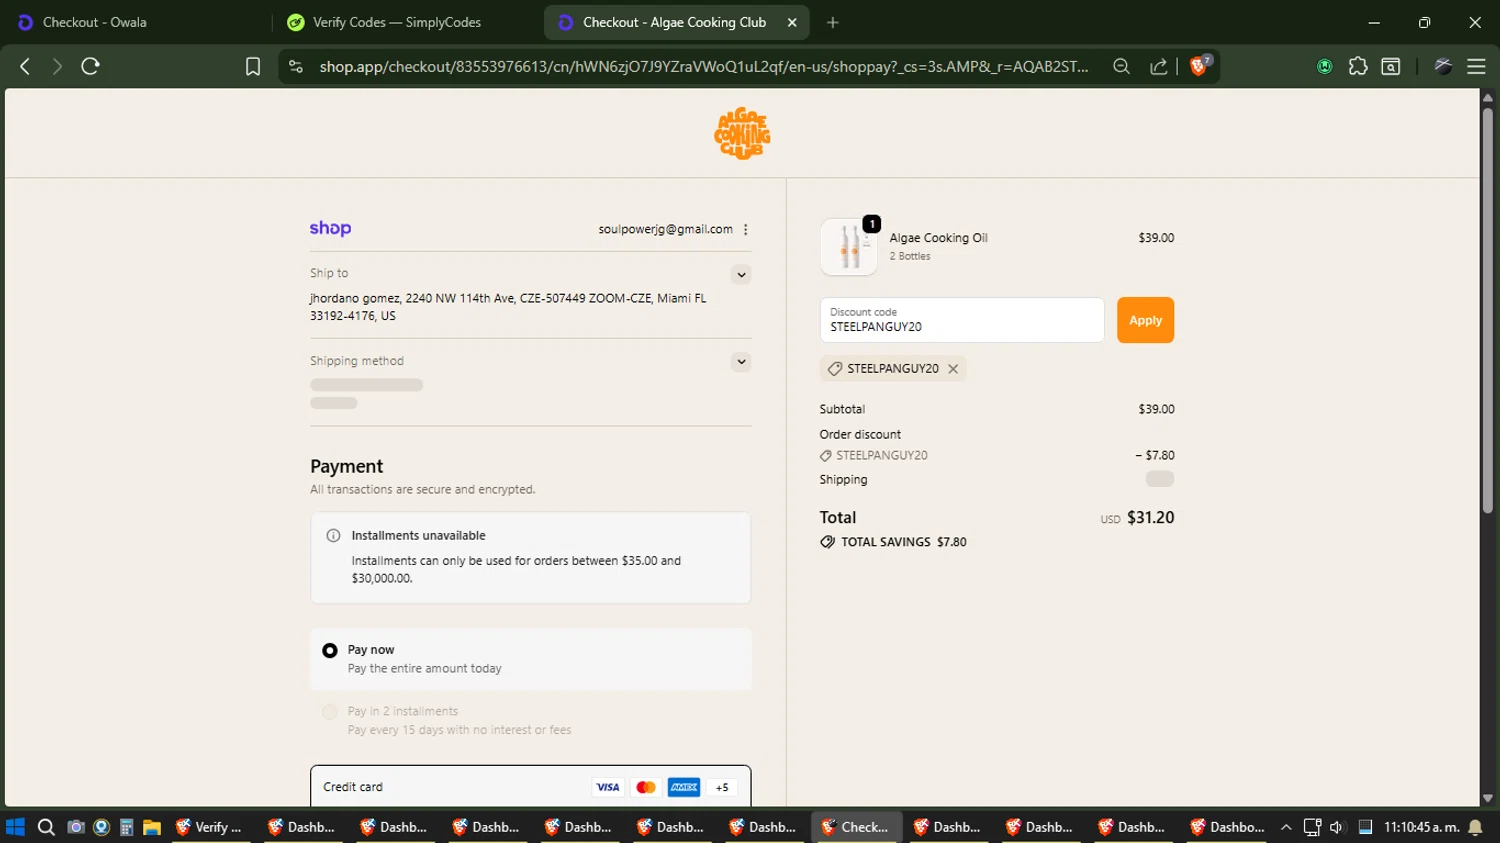This screenshot has height=843, width=1500.
Task: Open site settings icon beside the URL
Action: pos(295,66)
